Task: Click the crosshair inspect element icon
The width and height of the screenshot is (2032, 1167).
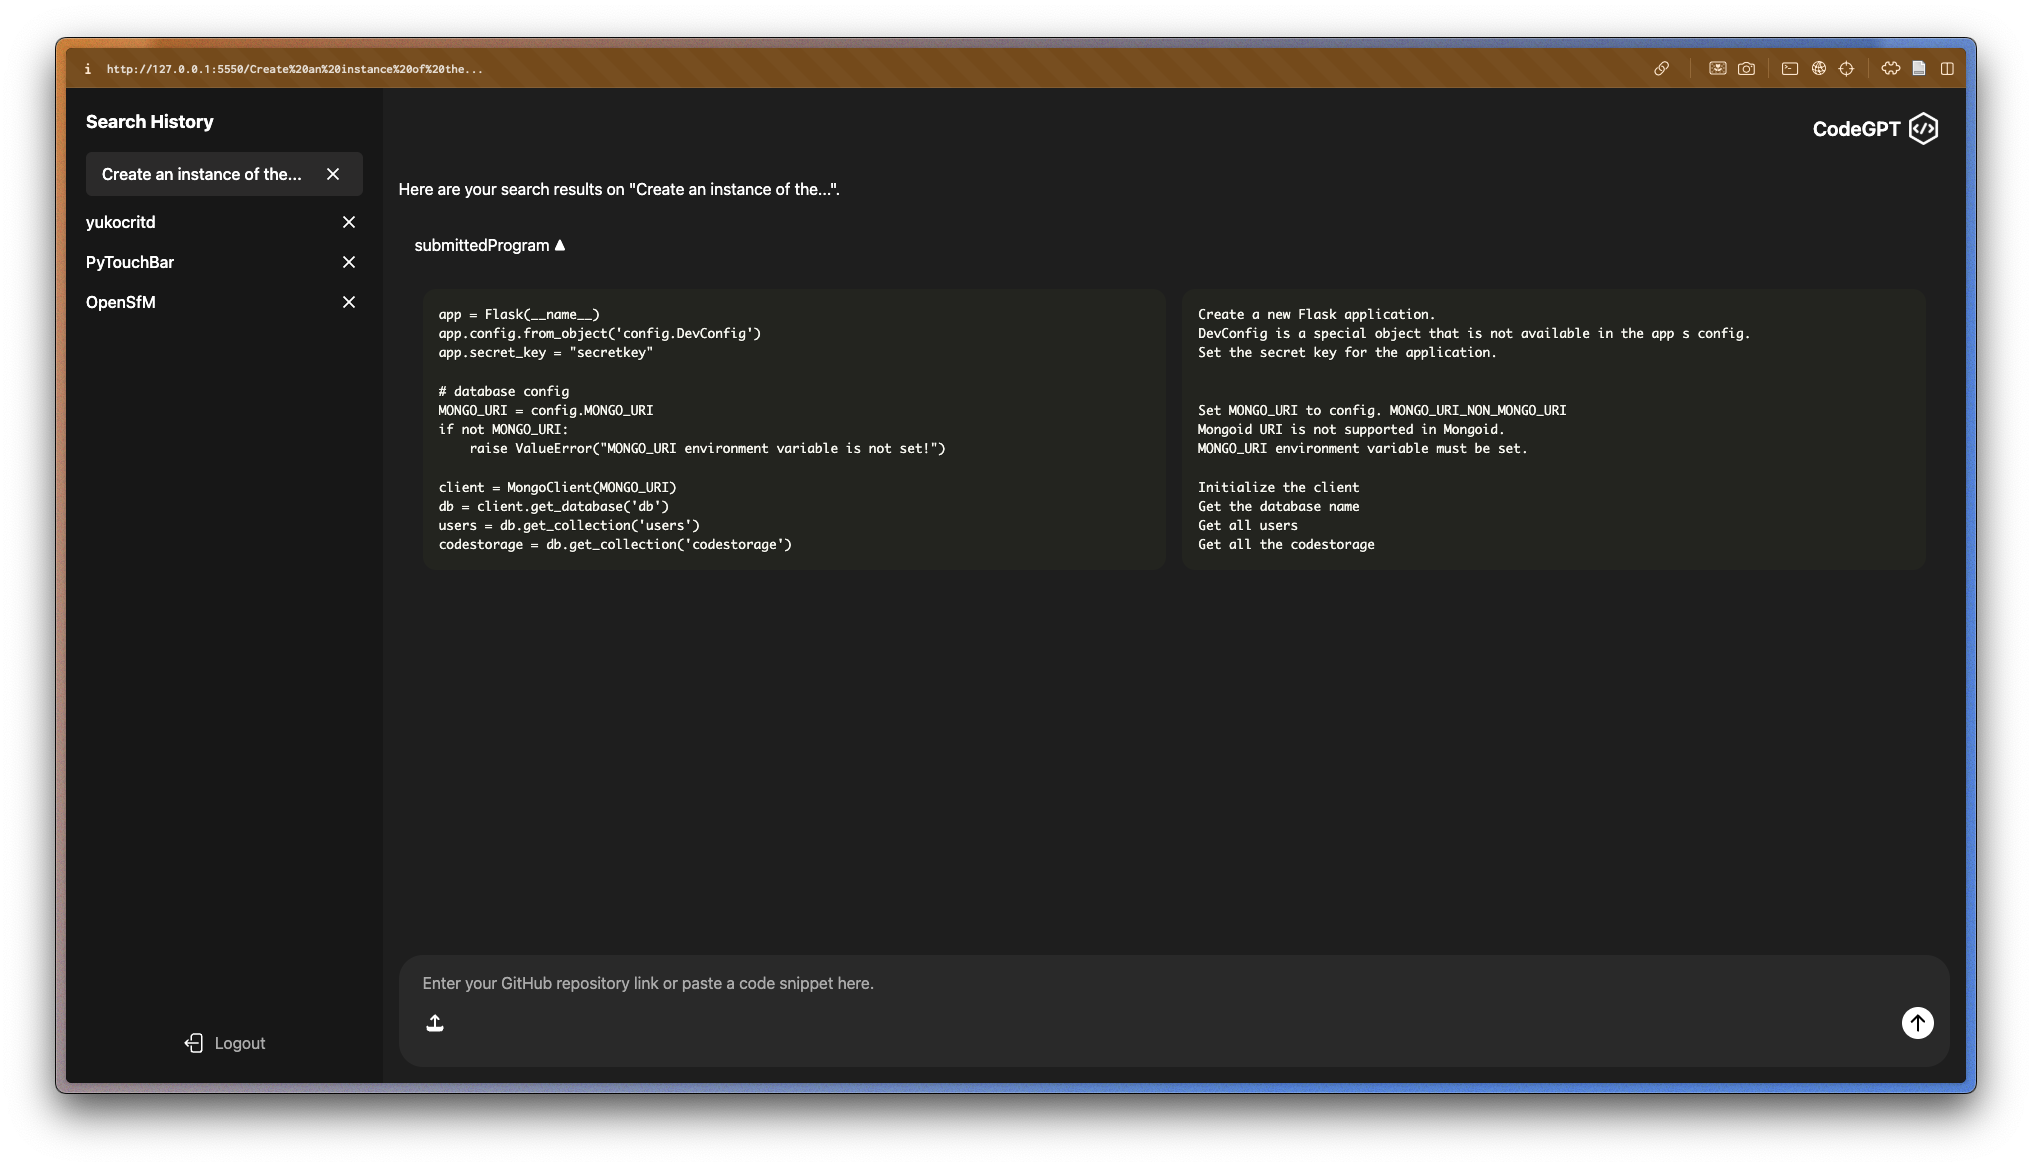Action: pyautogui.click(x=1846, y=69)
